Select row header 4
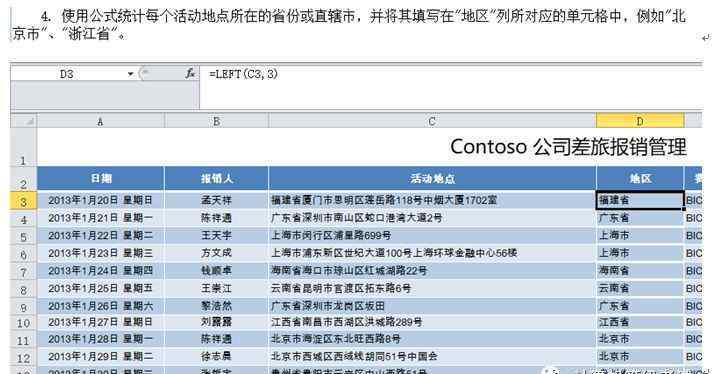715x374 pixels. pyautogui.click(x=23, y=218)
